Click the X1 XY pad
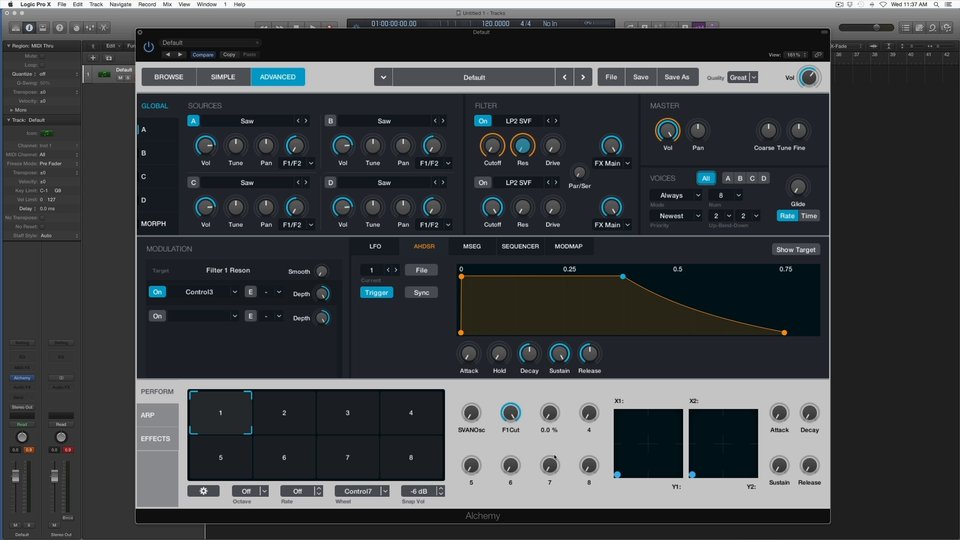Screen dimensions: 960x540 point(648,443)
